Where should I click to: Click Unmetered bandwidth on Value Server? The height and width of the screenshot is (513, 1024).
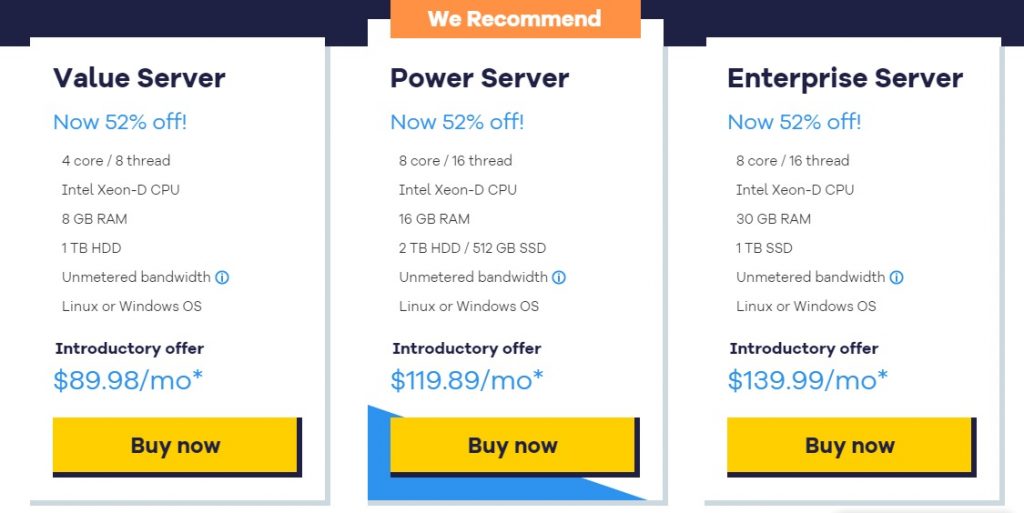[136, 277]
